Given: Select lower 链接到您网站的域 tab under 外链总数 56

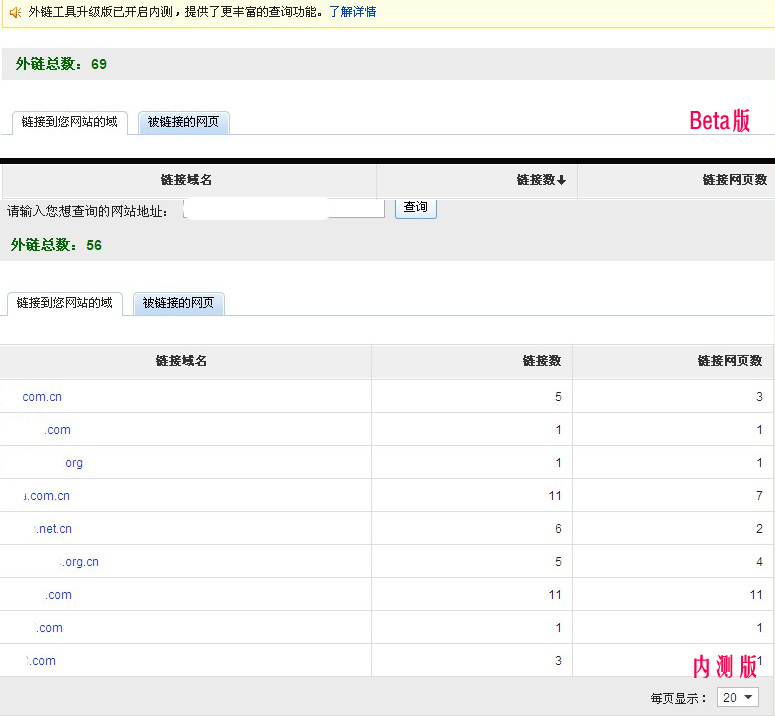Looking at the screenshot, I should click(64, 303).
